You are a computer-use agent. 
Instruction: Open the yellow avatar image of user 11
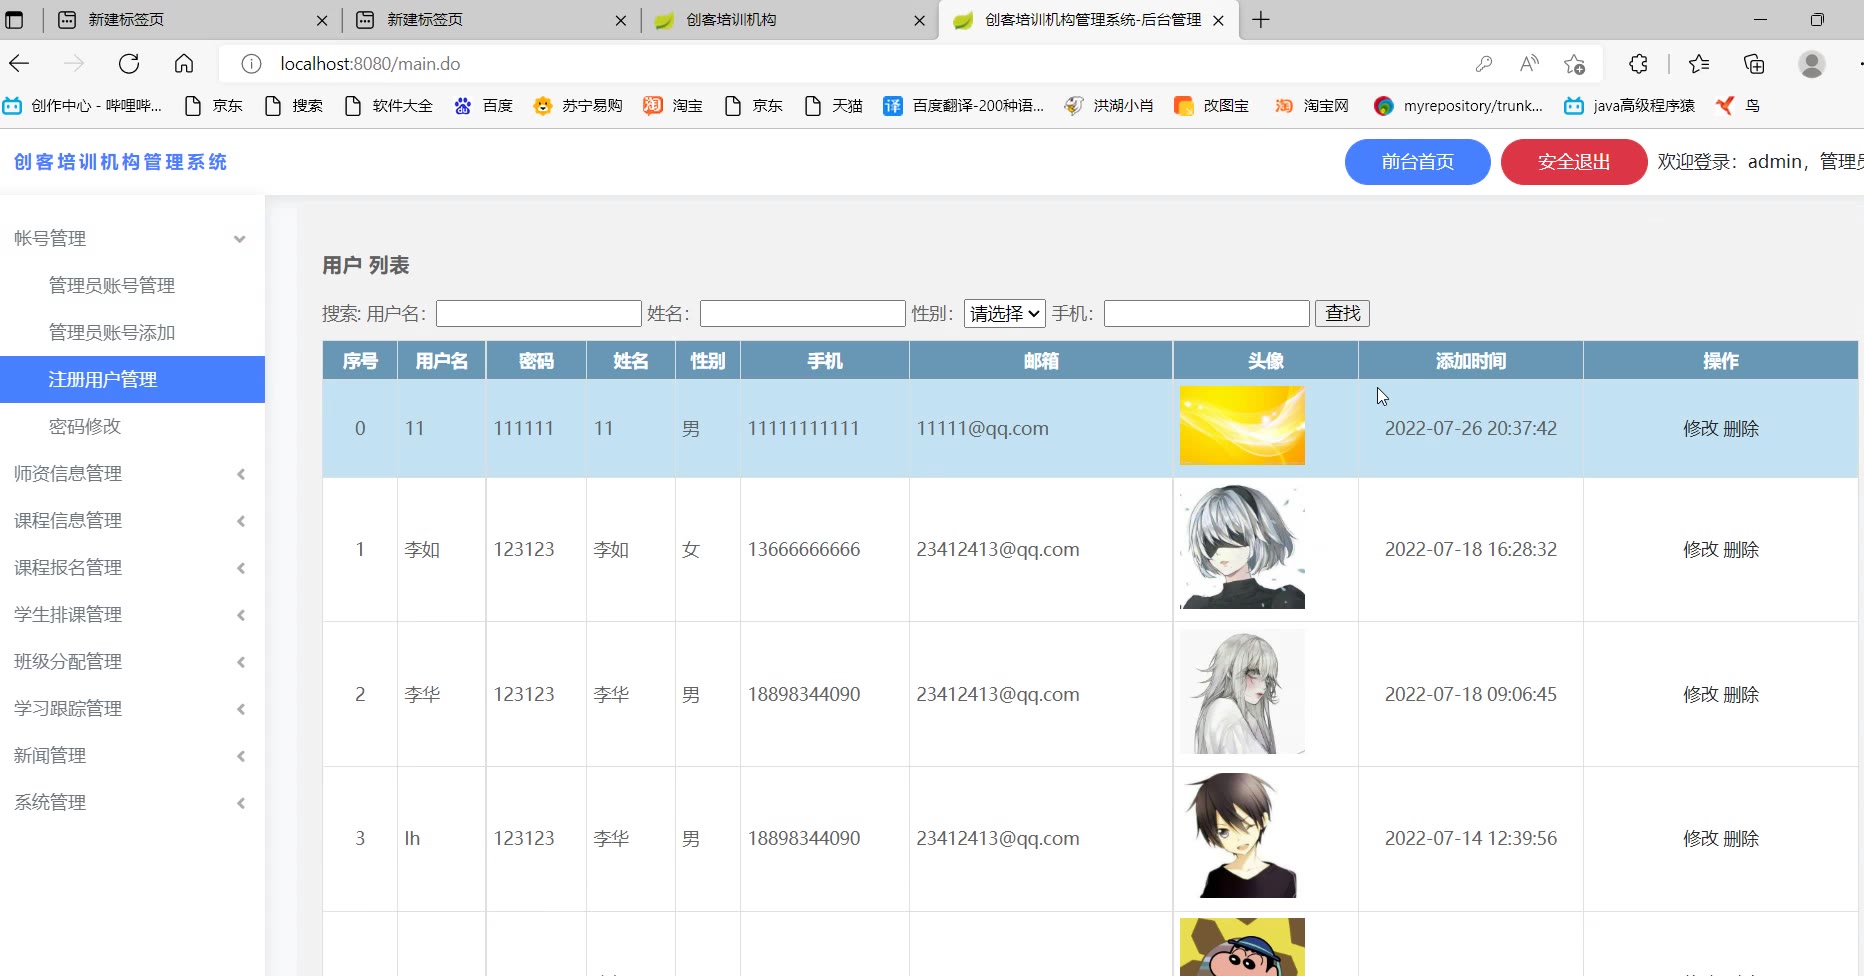point(1242,425)
